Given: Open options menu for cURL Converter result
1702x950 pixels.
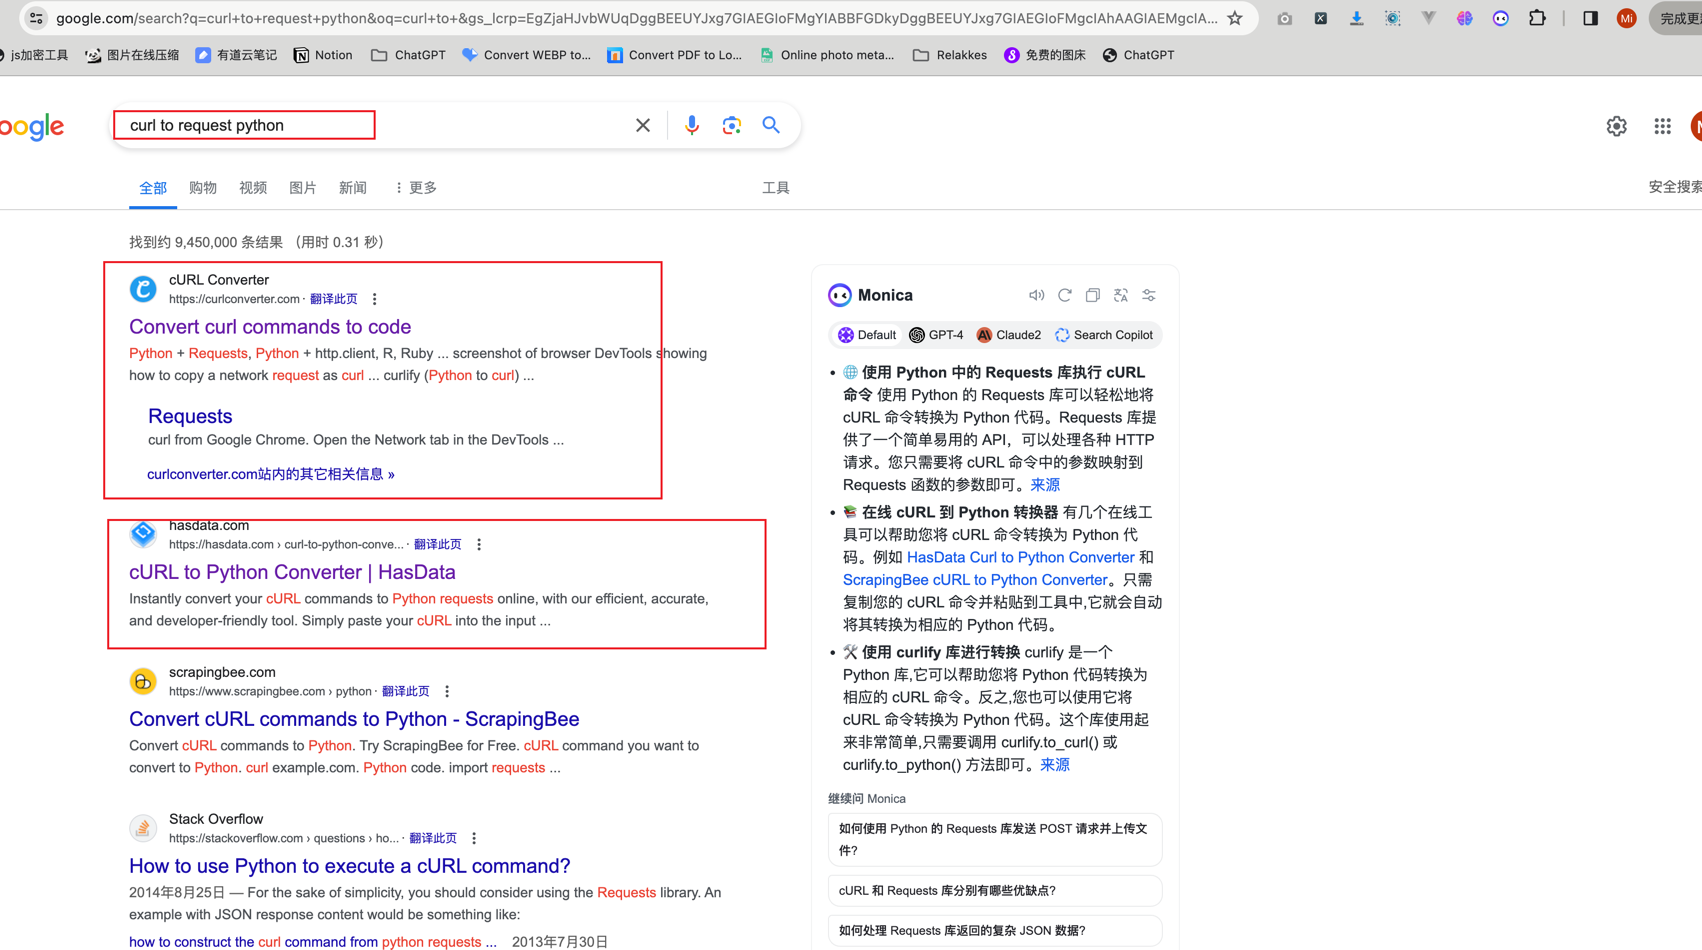Looking at the screenshot, I should (x=375, y=299).
